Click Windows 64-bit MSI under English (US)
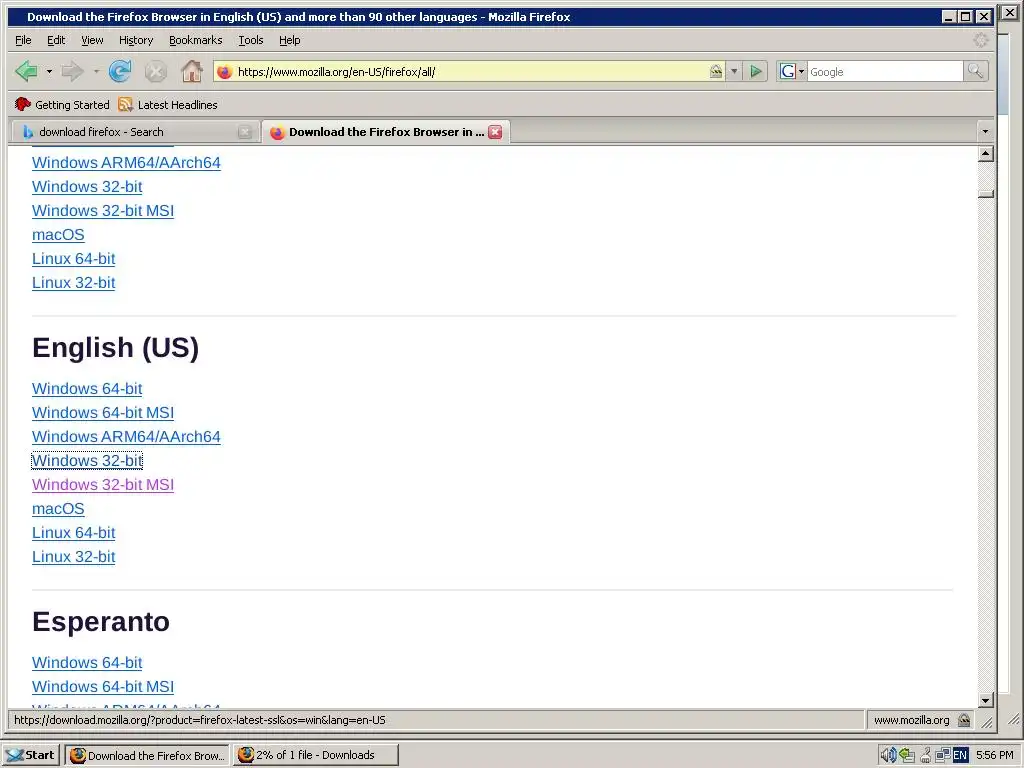Screen dimensions: 1024x768 pyautogui.click(x=103, y=413)
